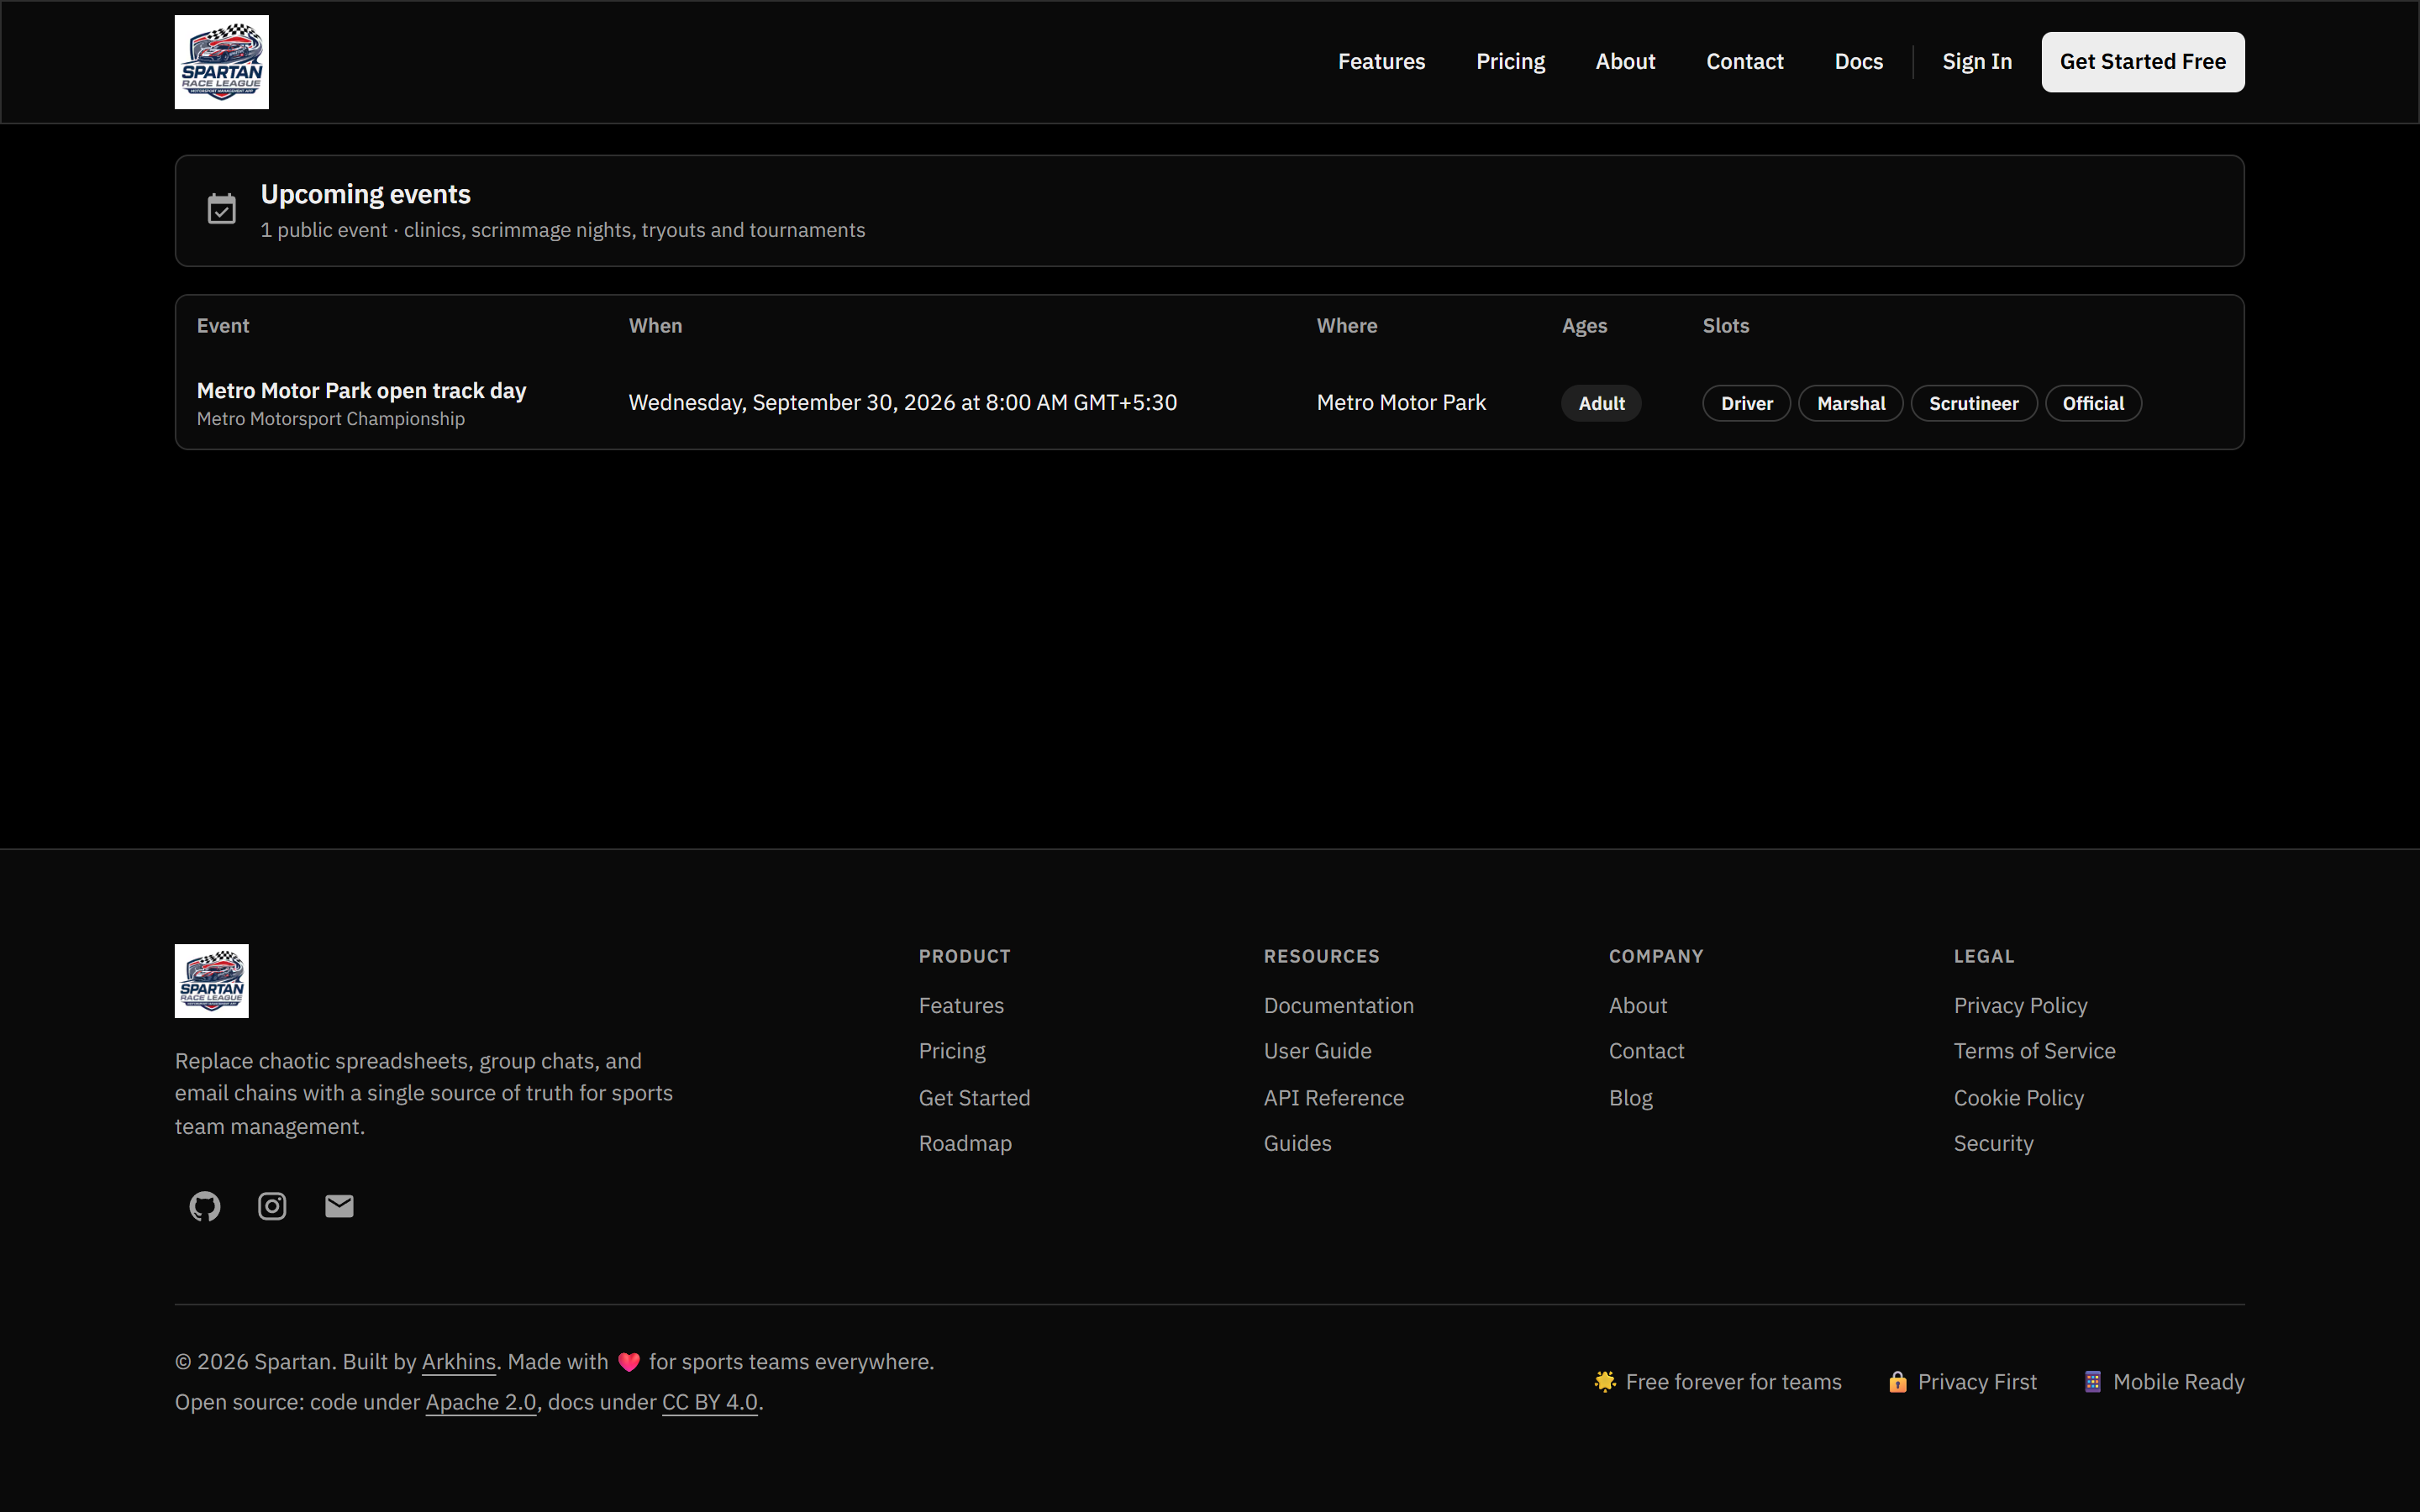Image resolution: width=2420 pixels, height=1512 pixels.
Task: Open Docs in the top navigation
Action: tap(1858, 62)
